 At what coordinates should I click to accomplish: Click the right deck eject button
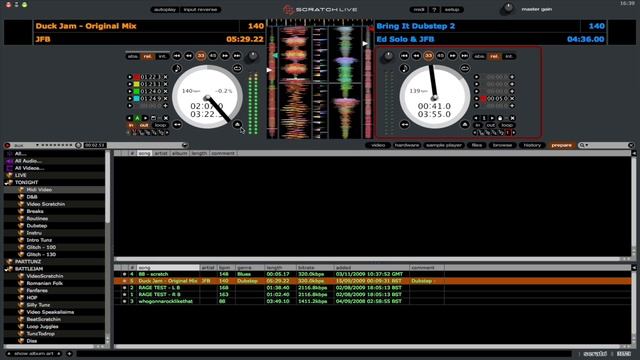(464, 124)
